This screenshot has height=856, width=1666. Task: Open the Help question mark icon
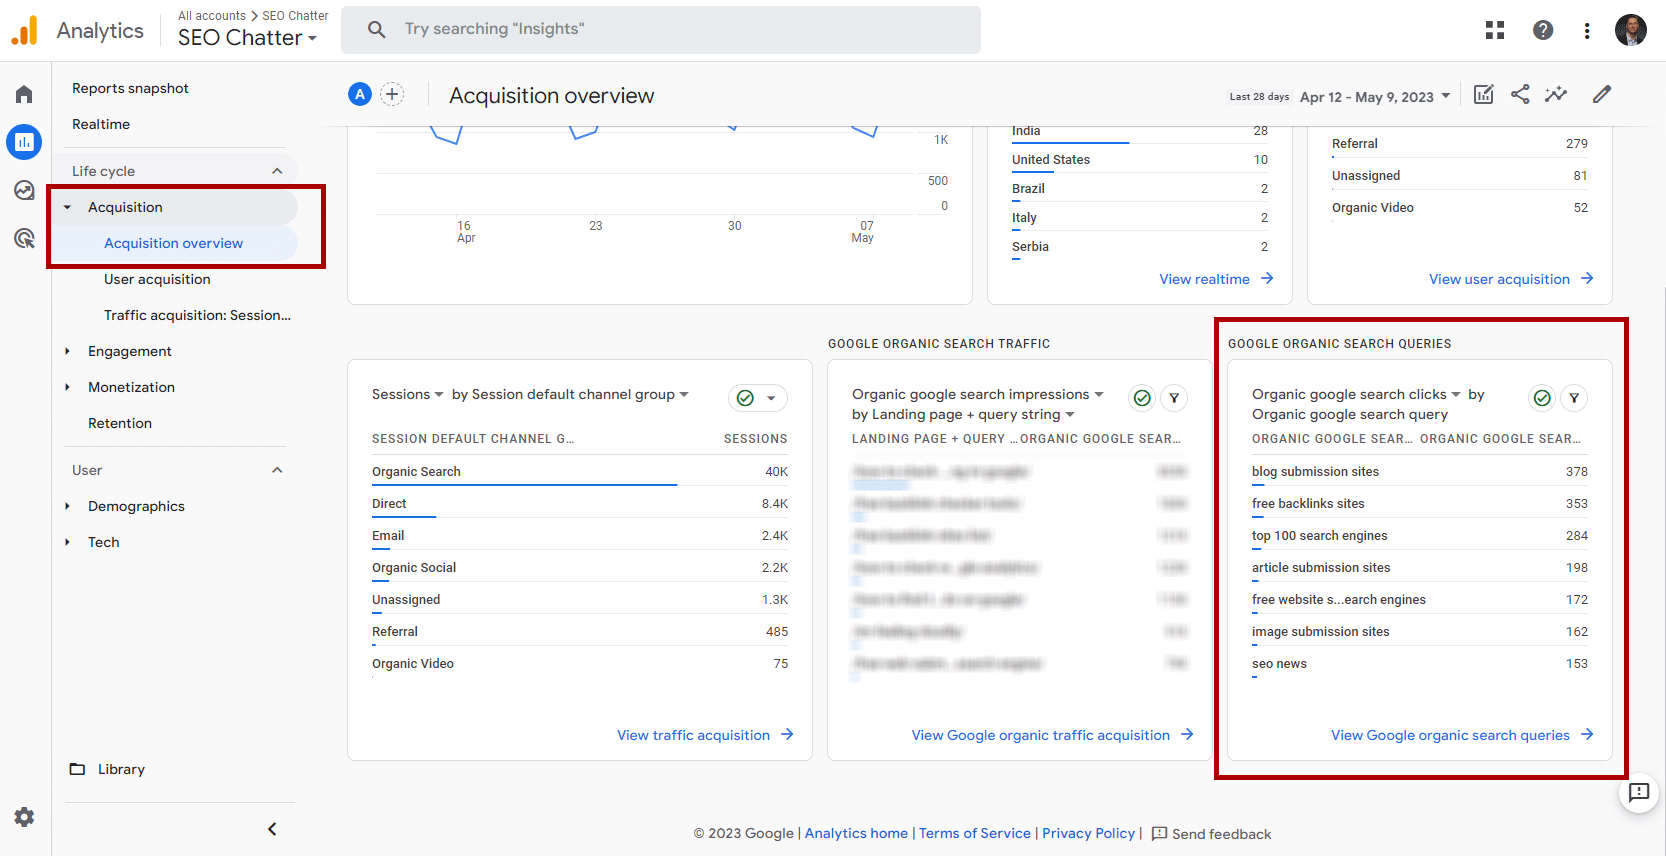[1543, 30]
